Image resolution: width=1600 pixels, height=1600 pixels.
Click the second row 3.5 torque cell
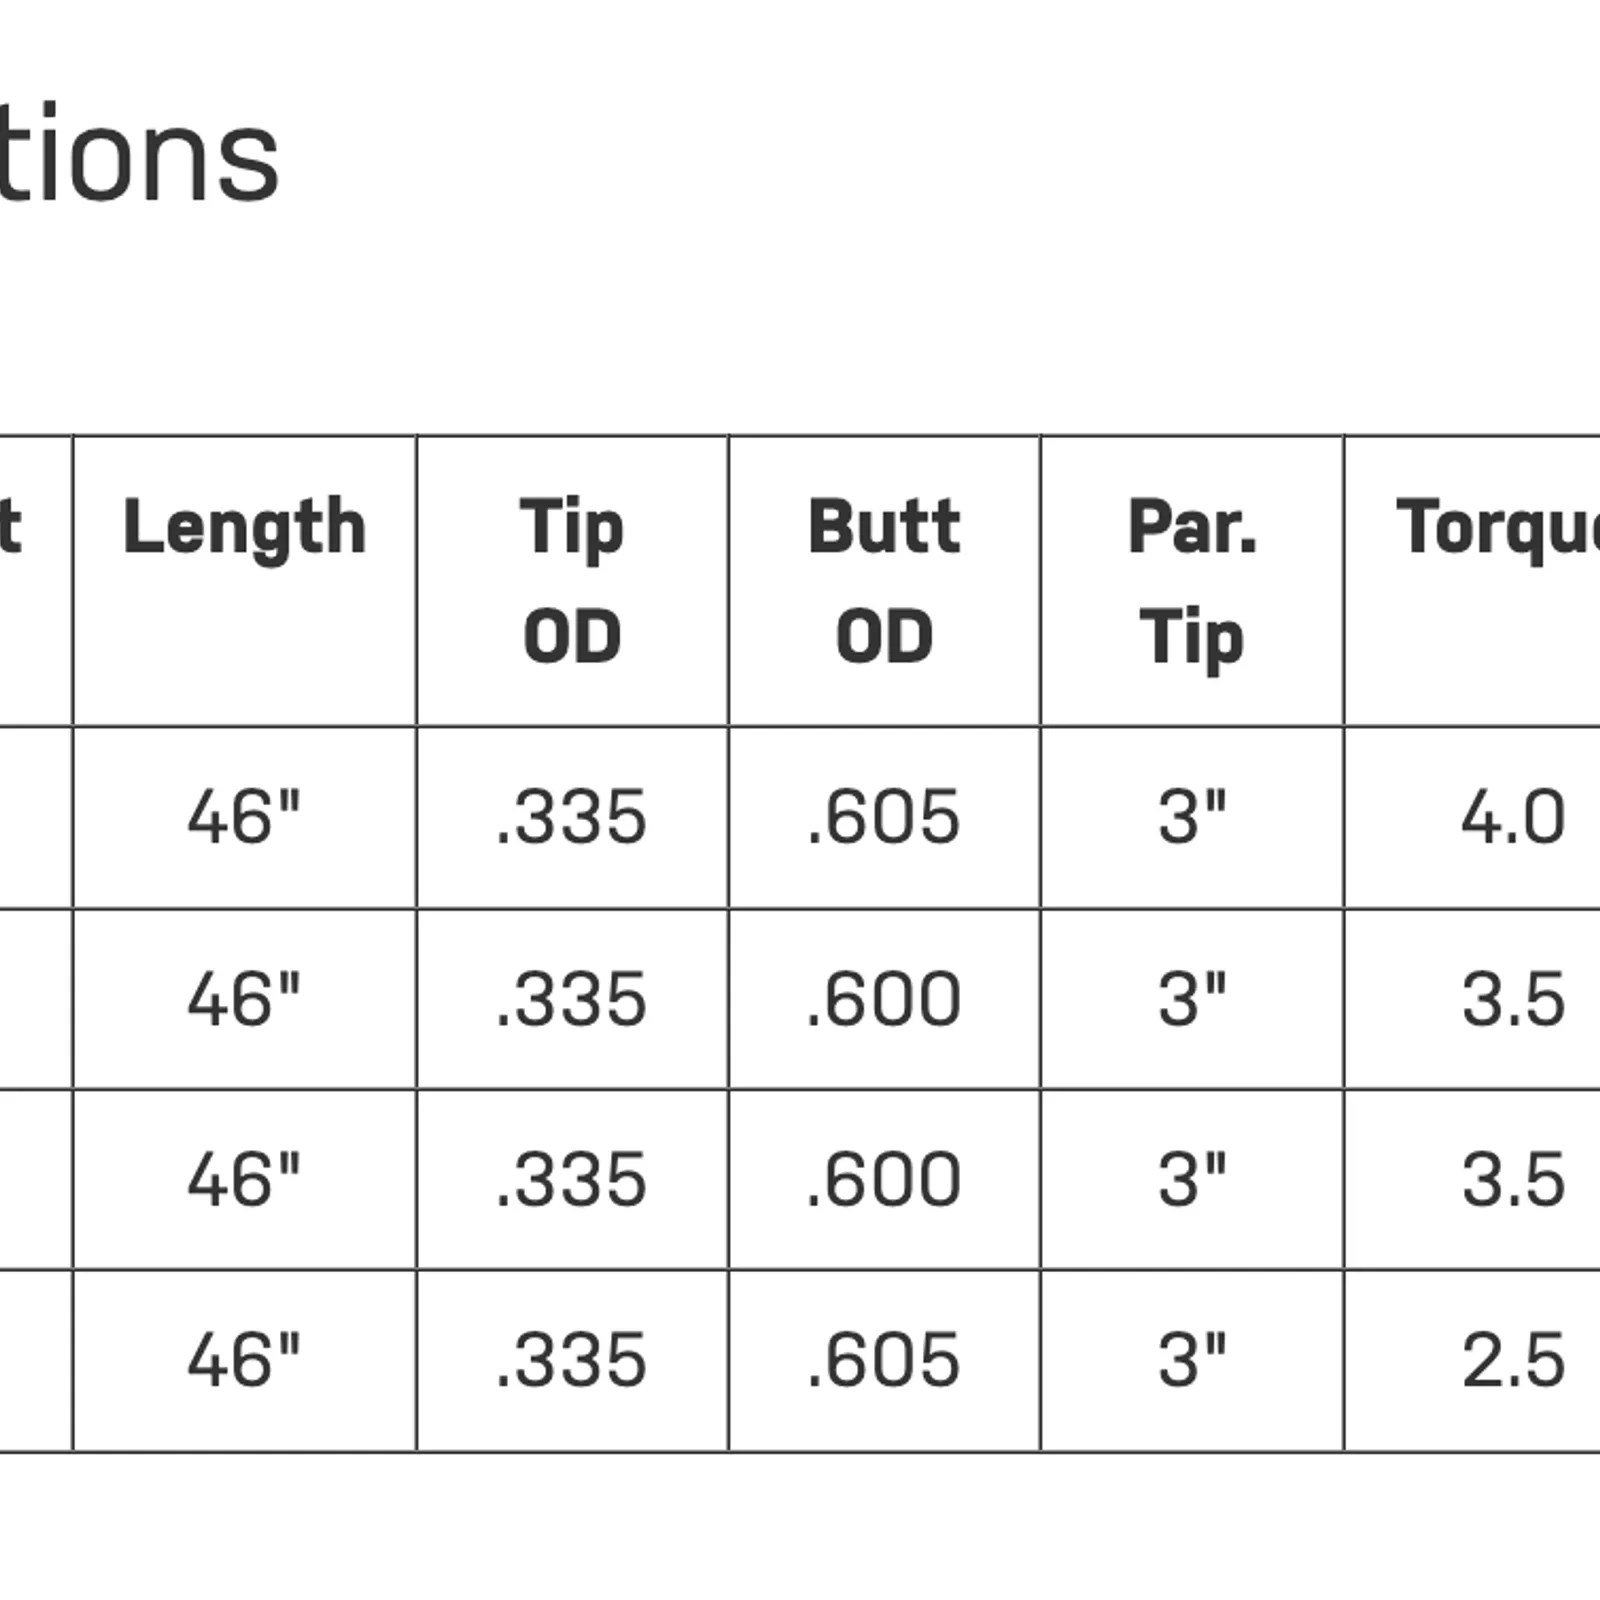[x=1473, y=999]
